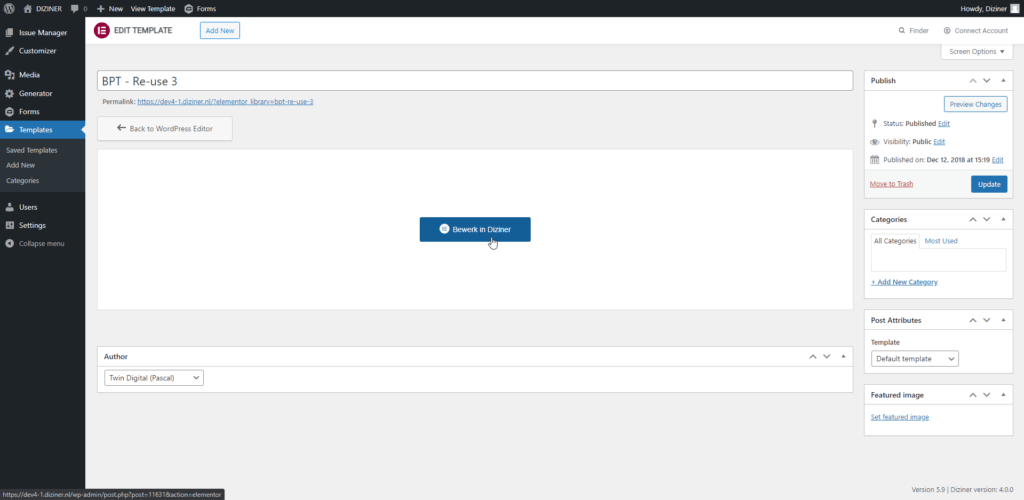
Task: Expand the Screen Options dropdown
Action: tap(975, 51)
